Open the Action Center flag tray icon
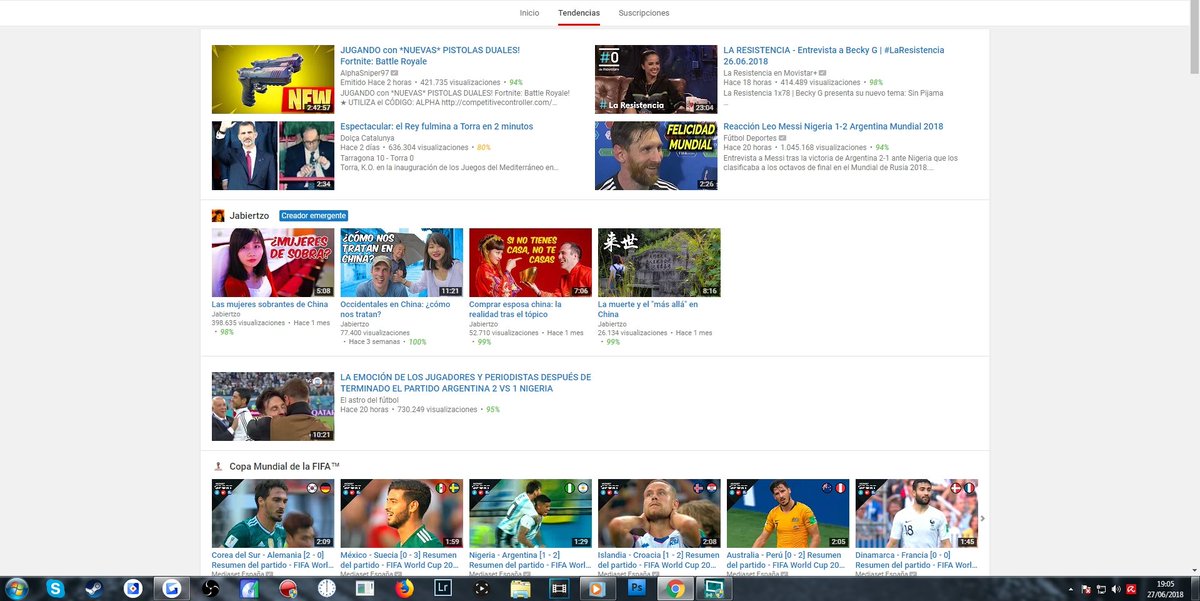Image resolution: width=1200 pixels, height=601 pixels. pos(1084,588)
